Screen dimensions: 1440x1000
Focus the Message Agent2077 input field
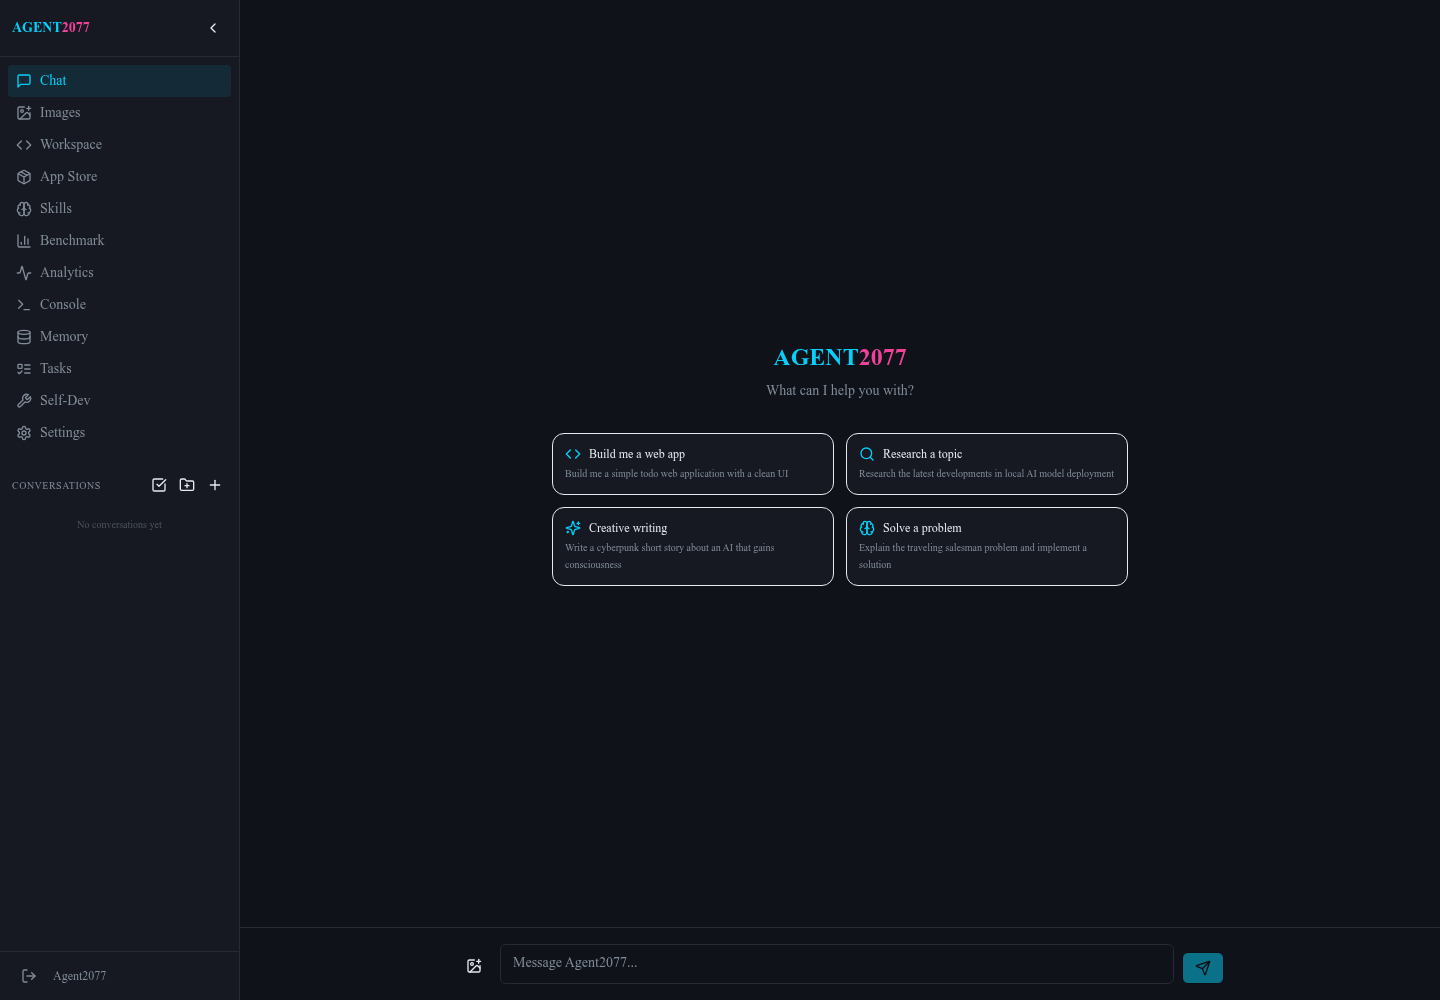click(837, 964)
